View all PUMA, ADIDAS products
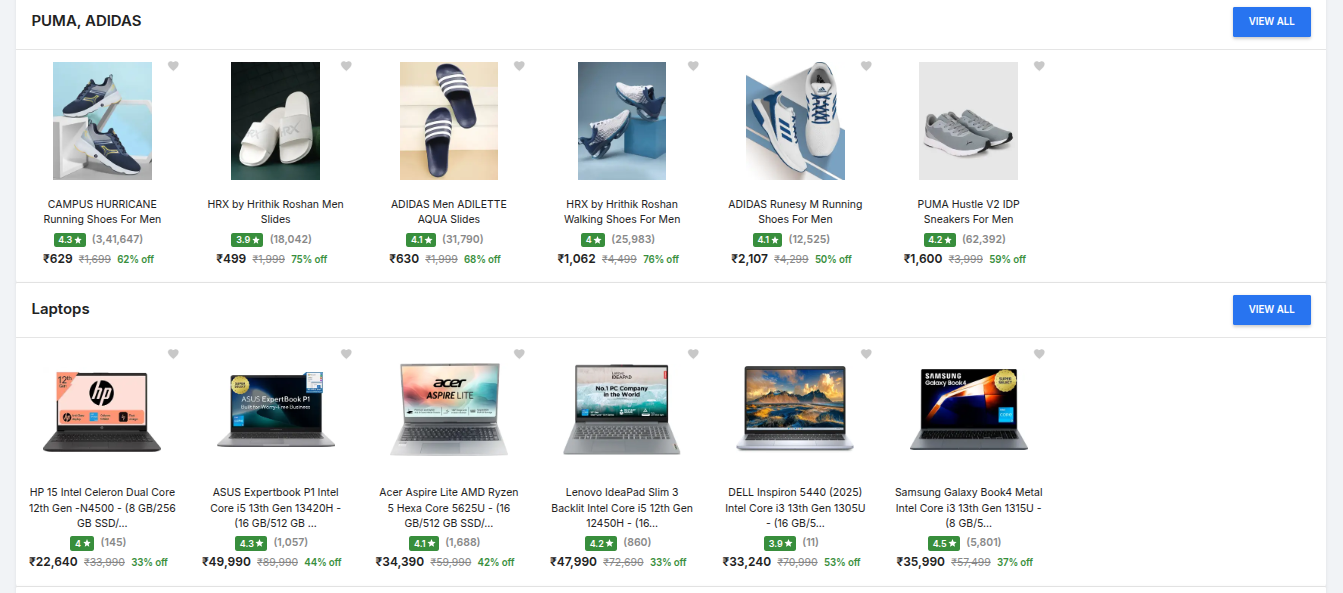The height and width of the screenshot is (593, 1343). tap(1271, 21)
